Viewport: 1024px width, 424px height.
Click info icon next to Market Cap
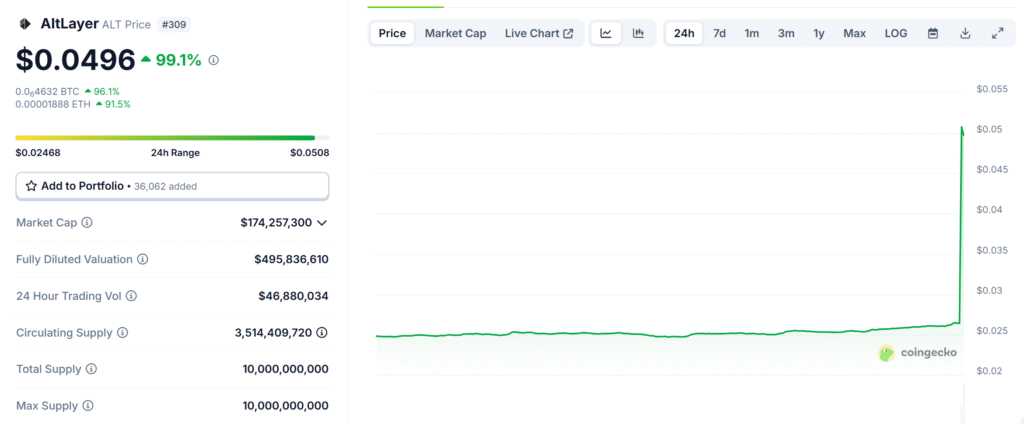pos(87,223)
